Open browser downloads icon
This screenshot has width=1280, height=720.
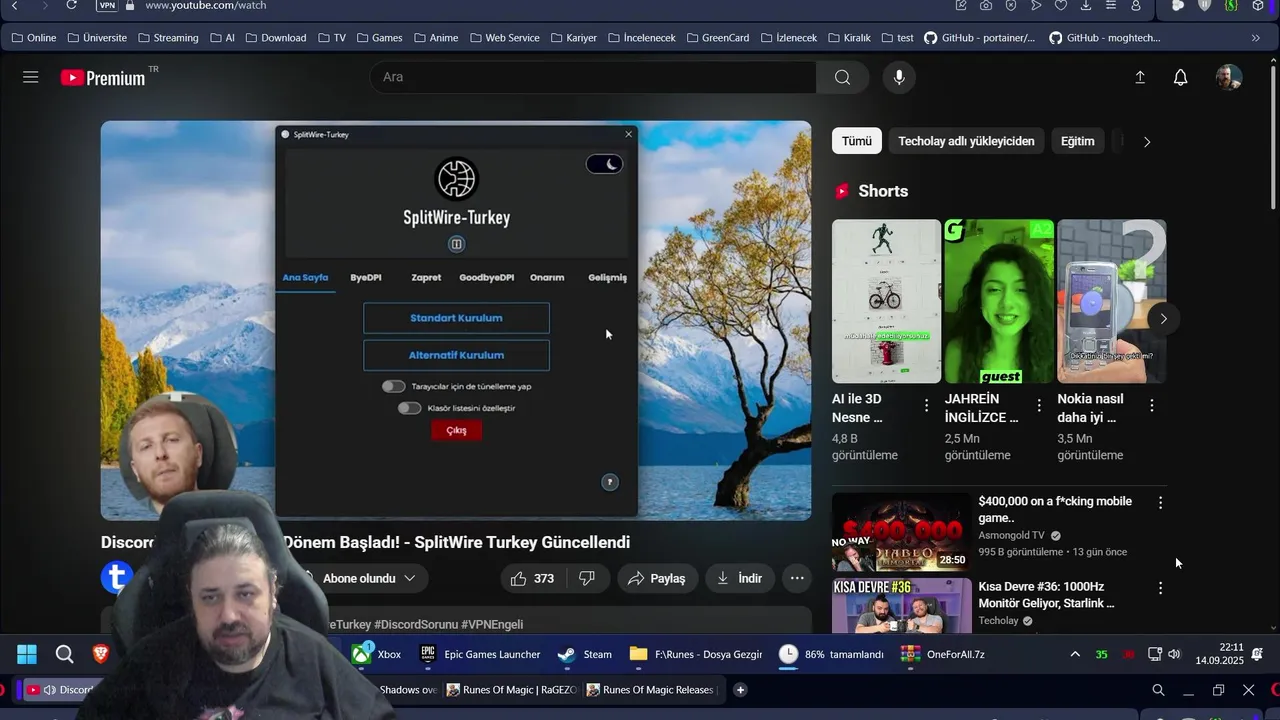(x=1085, y=5)
